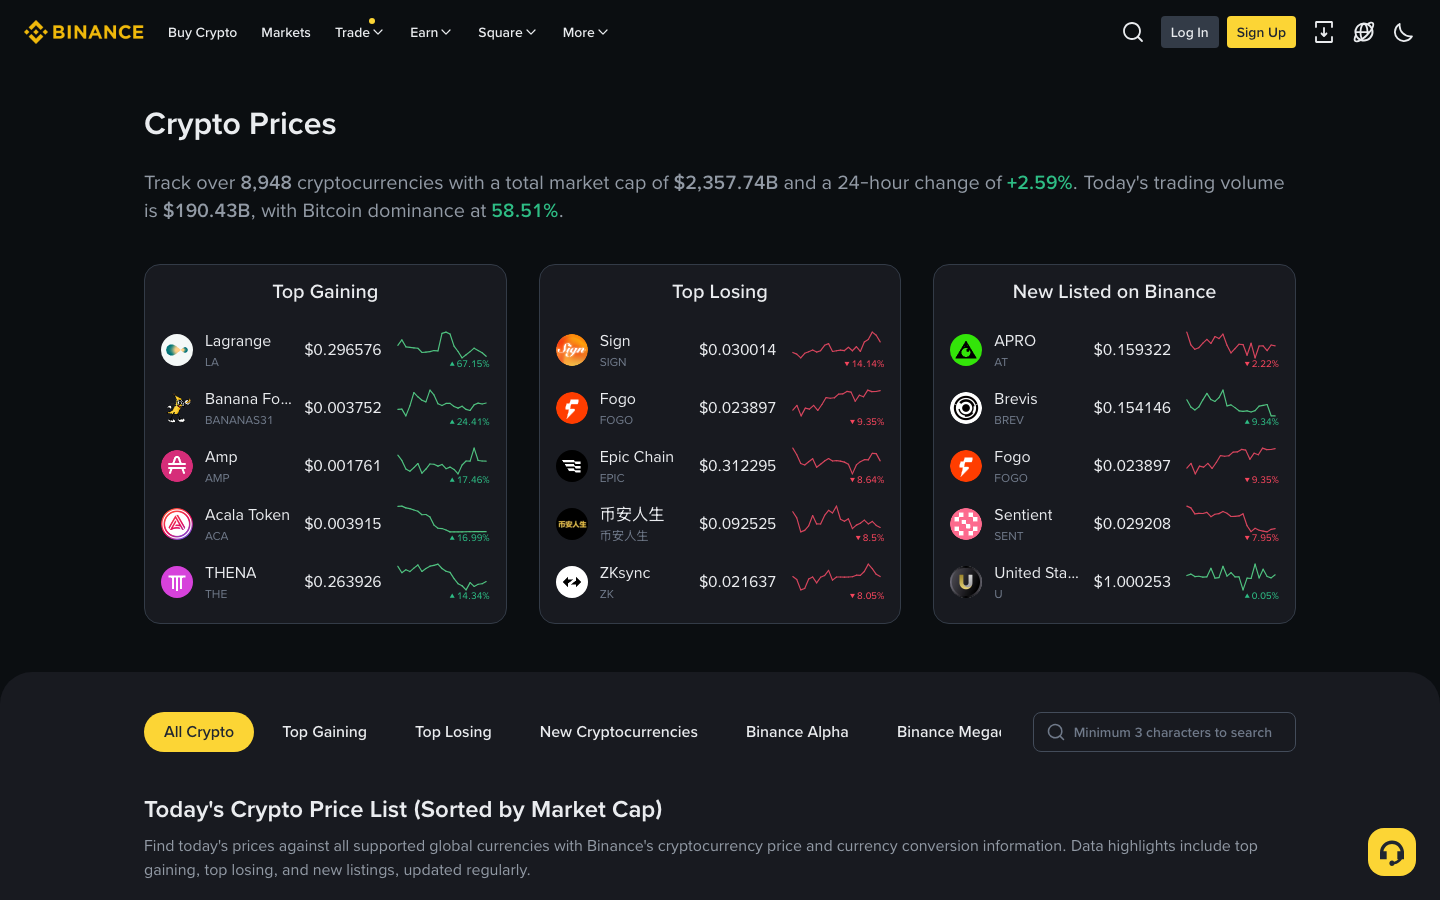Open the support chat icon
The height and width of the screenshot is (900, 1440).
[x=1391, y=851]
